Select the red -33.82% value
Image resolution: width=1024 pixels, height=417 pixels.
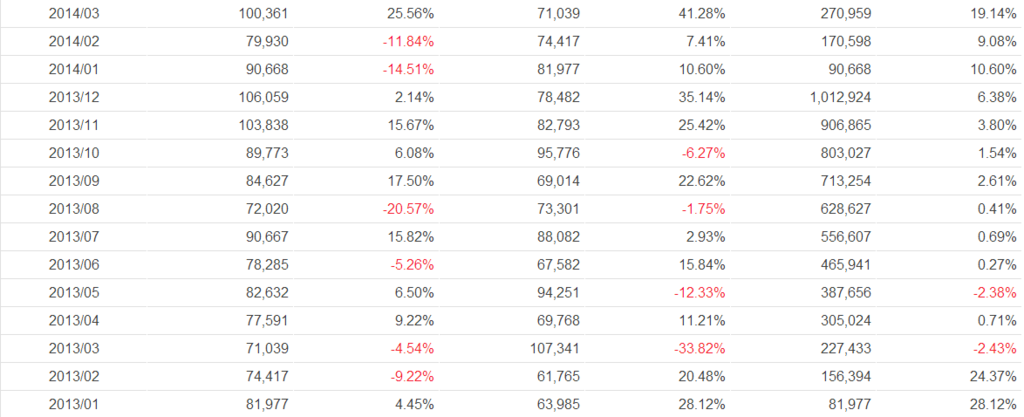[696, 349]
